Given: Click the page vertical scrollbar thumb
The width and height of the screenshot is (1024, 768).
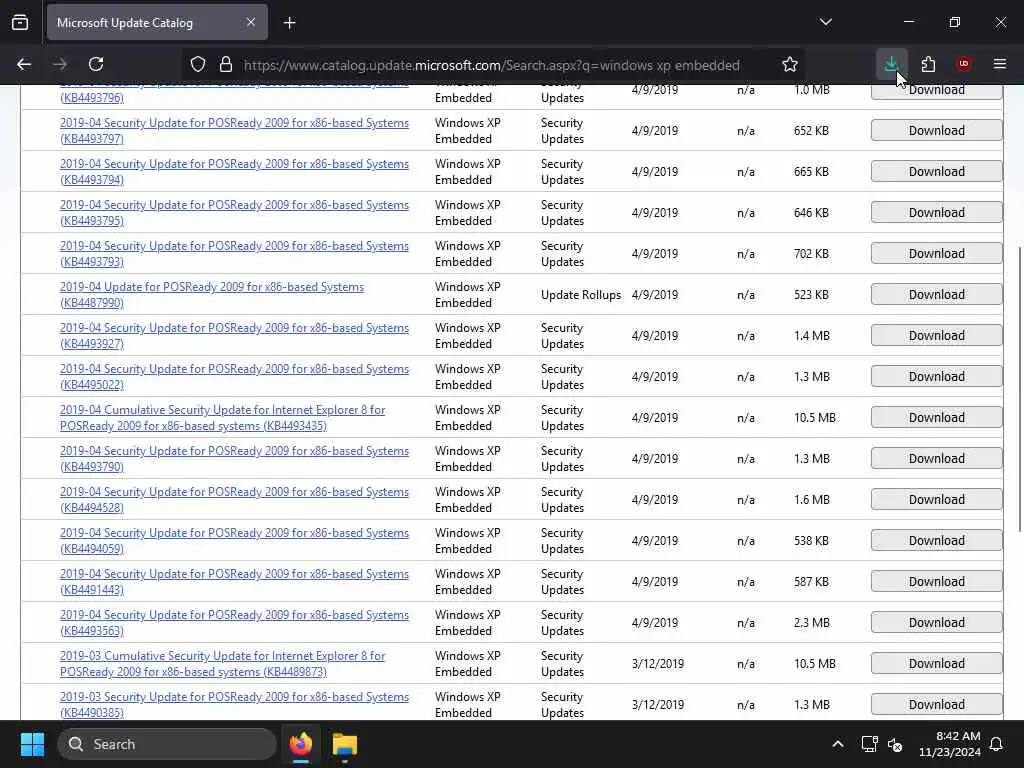Looking at the screenshot, I should (x=1019, y=389).
